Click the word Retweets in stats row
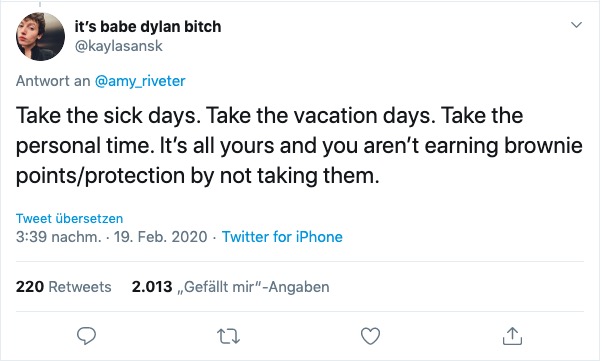 pyautogui.click(x=80, y=287)
